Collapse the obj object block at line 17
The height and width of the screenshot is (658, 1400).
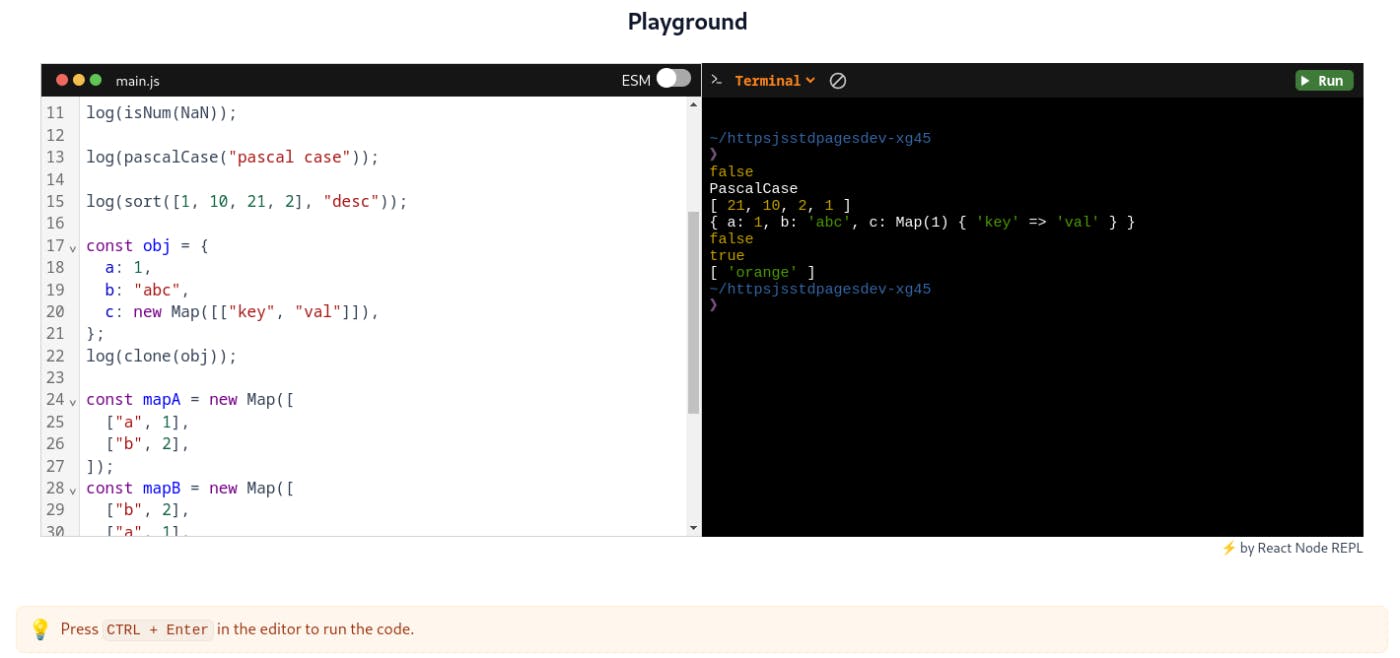click(x=70, y=248)
